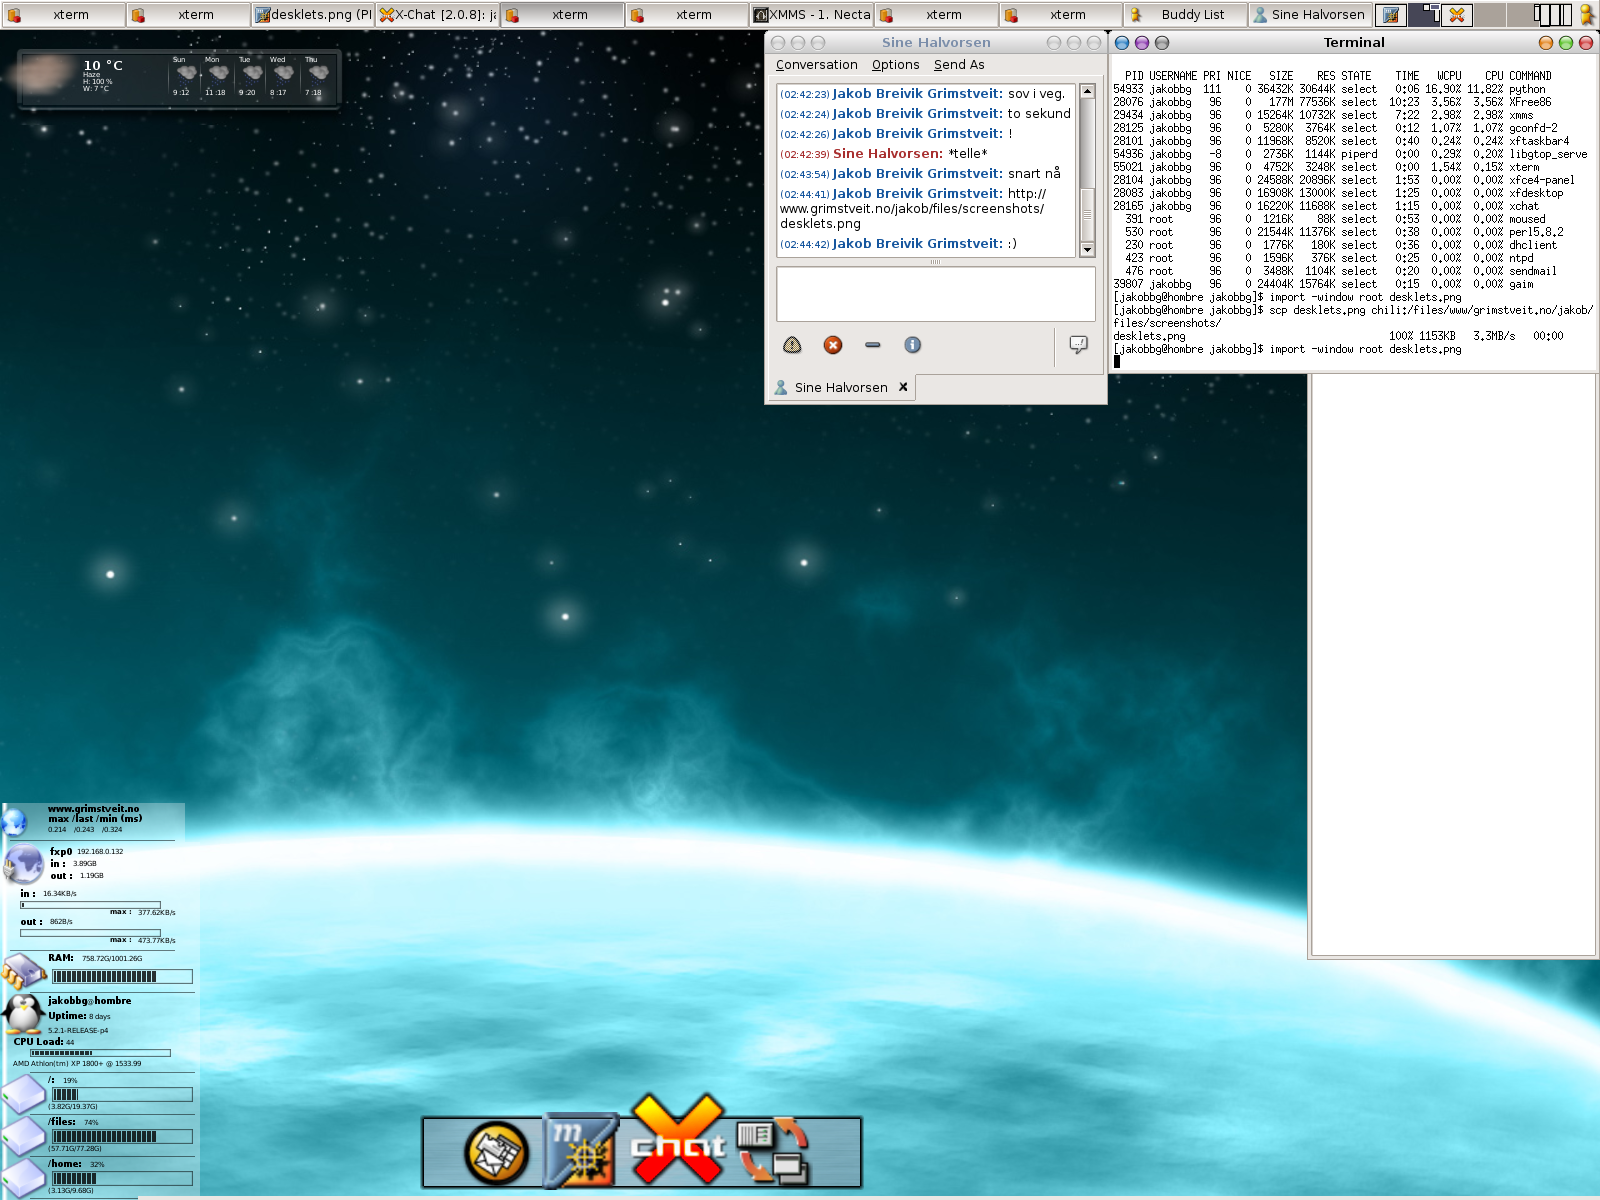Click the Warn icon in the Gaim conversation
The height and width of the screenshot is (1200, 1600).
792,345
